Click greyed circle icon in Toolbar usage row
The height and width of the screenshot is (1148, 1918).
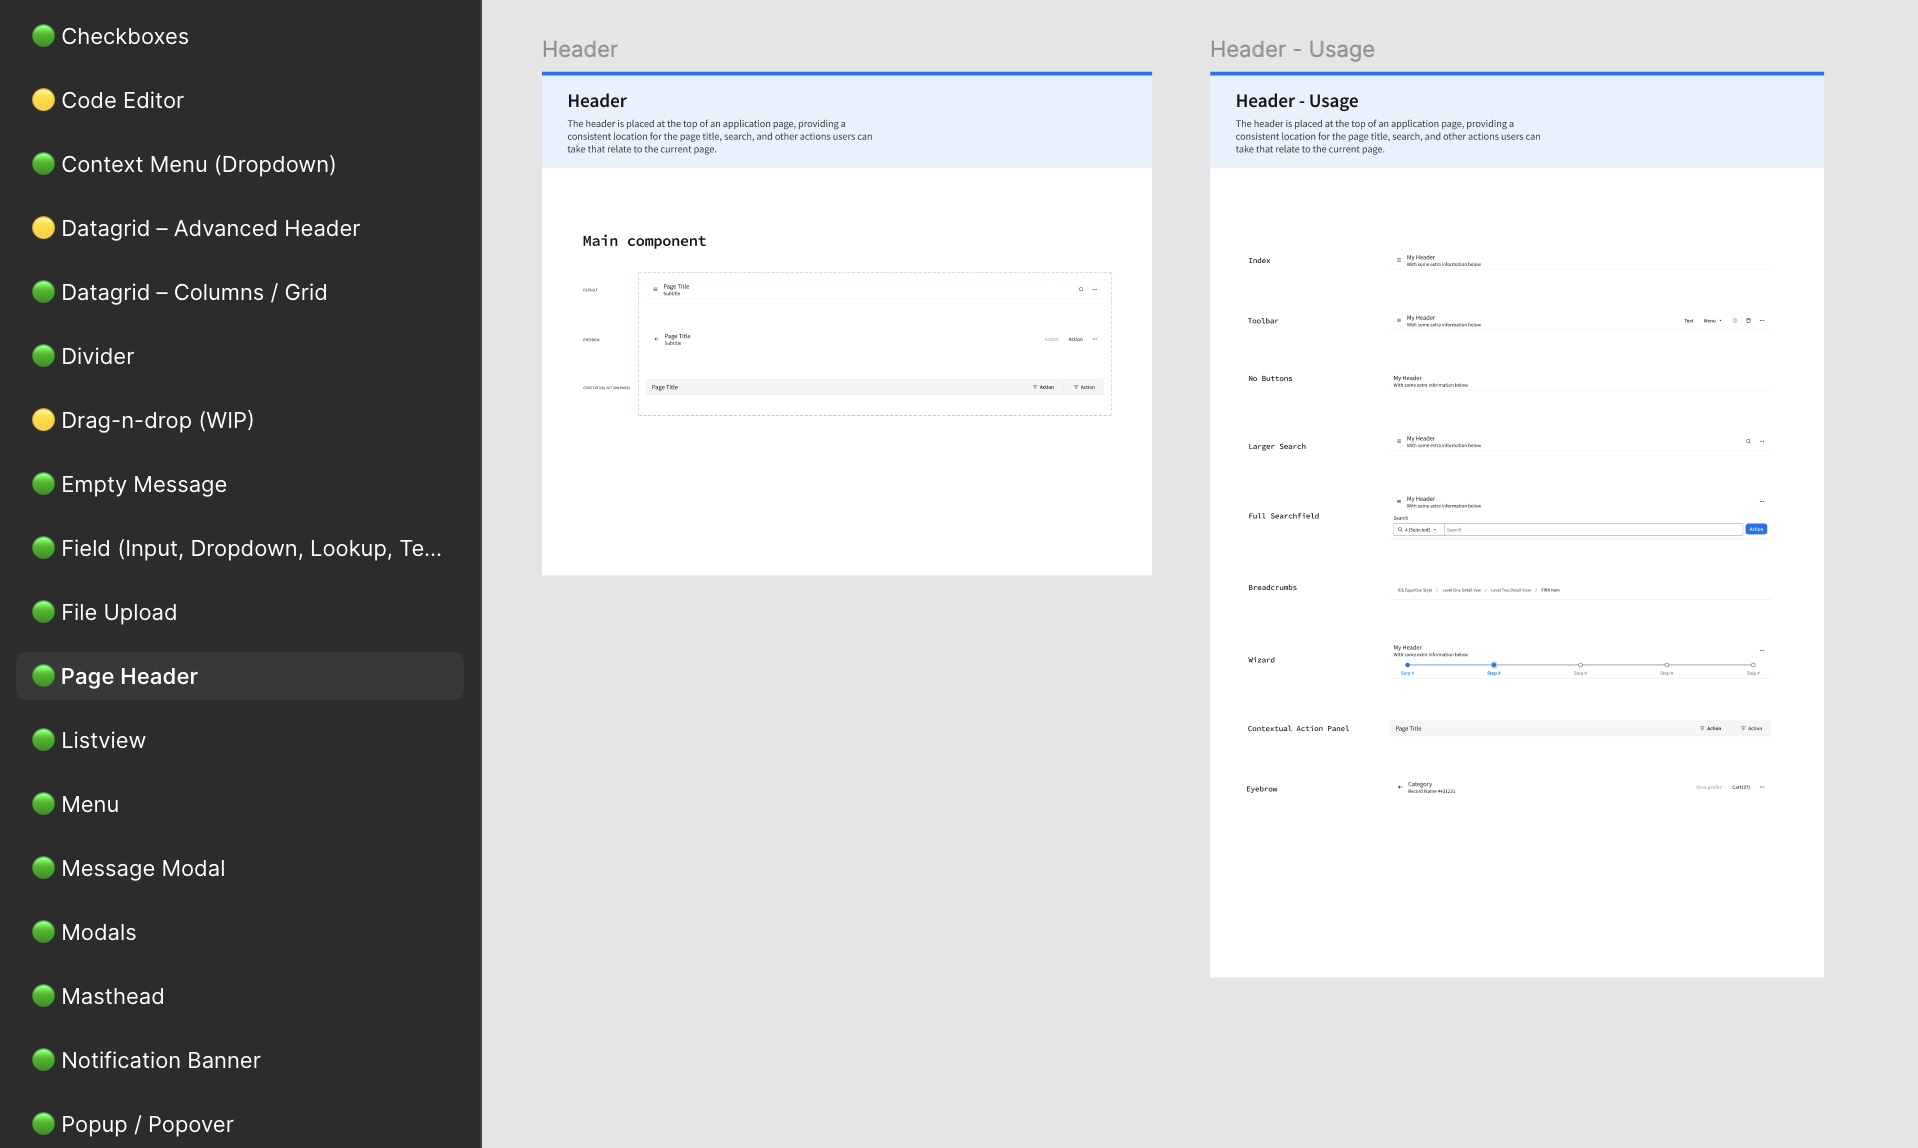coord(1735,321)
